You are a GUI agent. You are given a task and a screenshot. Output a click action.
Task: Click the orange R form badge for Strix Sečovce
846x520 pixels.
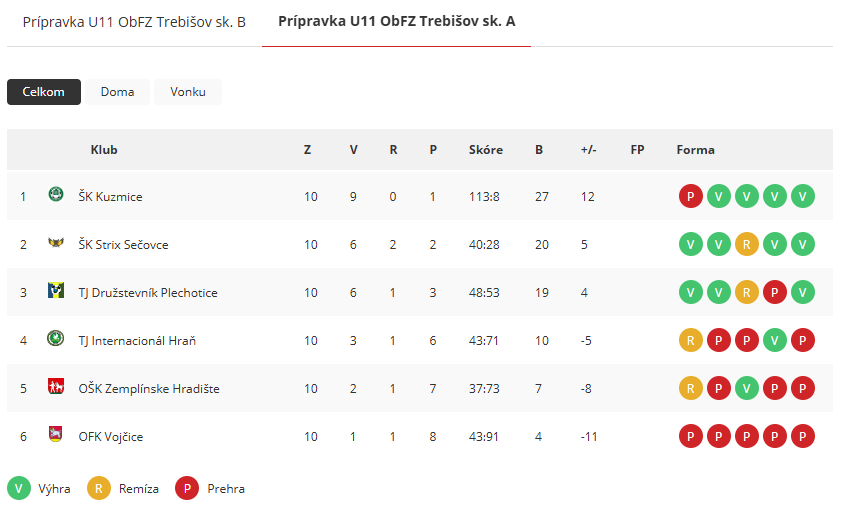(x=747, y=244)
